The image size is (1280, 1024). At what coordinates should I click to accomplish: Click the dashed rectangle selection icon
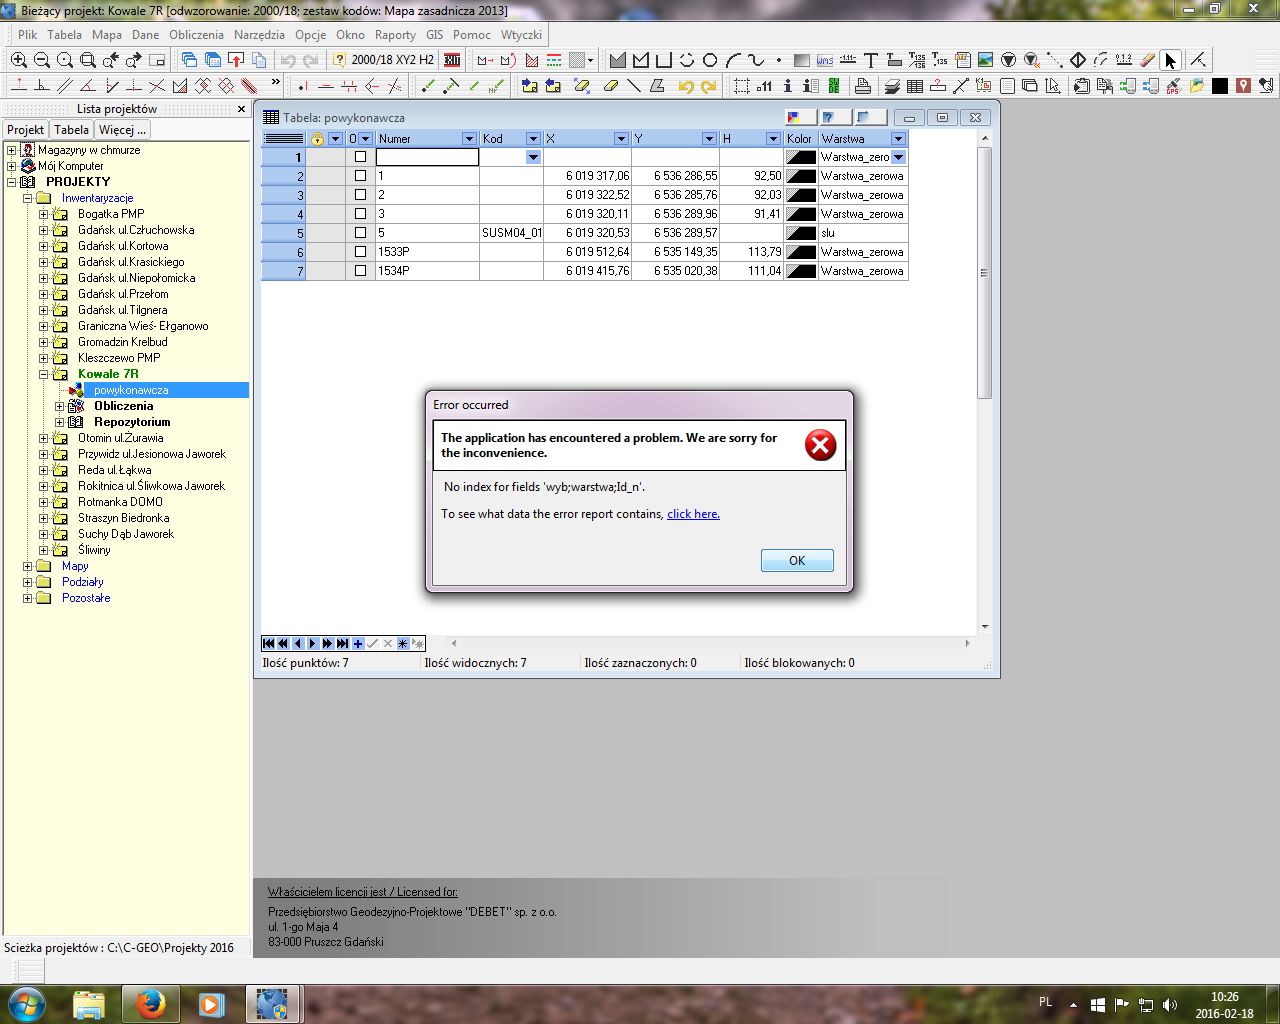pos(741,86)
